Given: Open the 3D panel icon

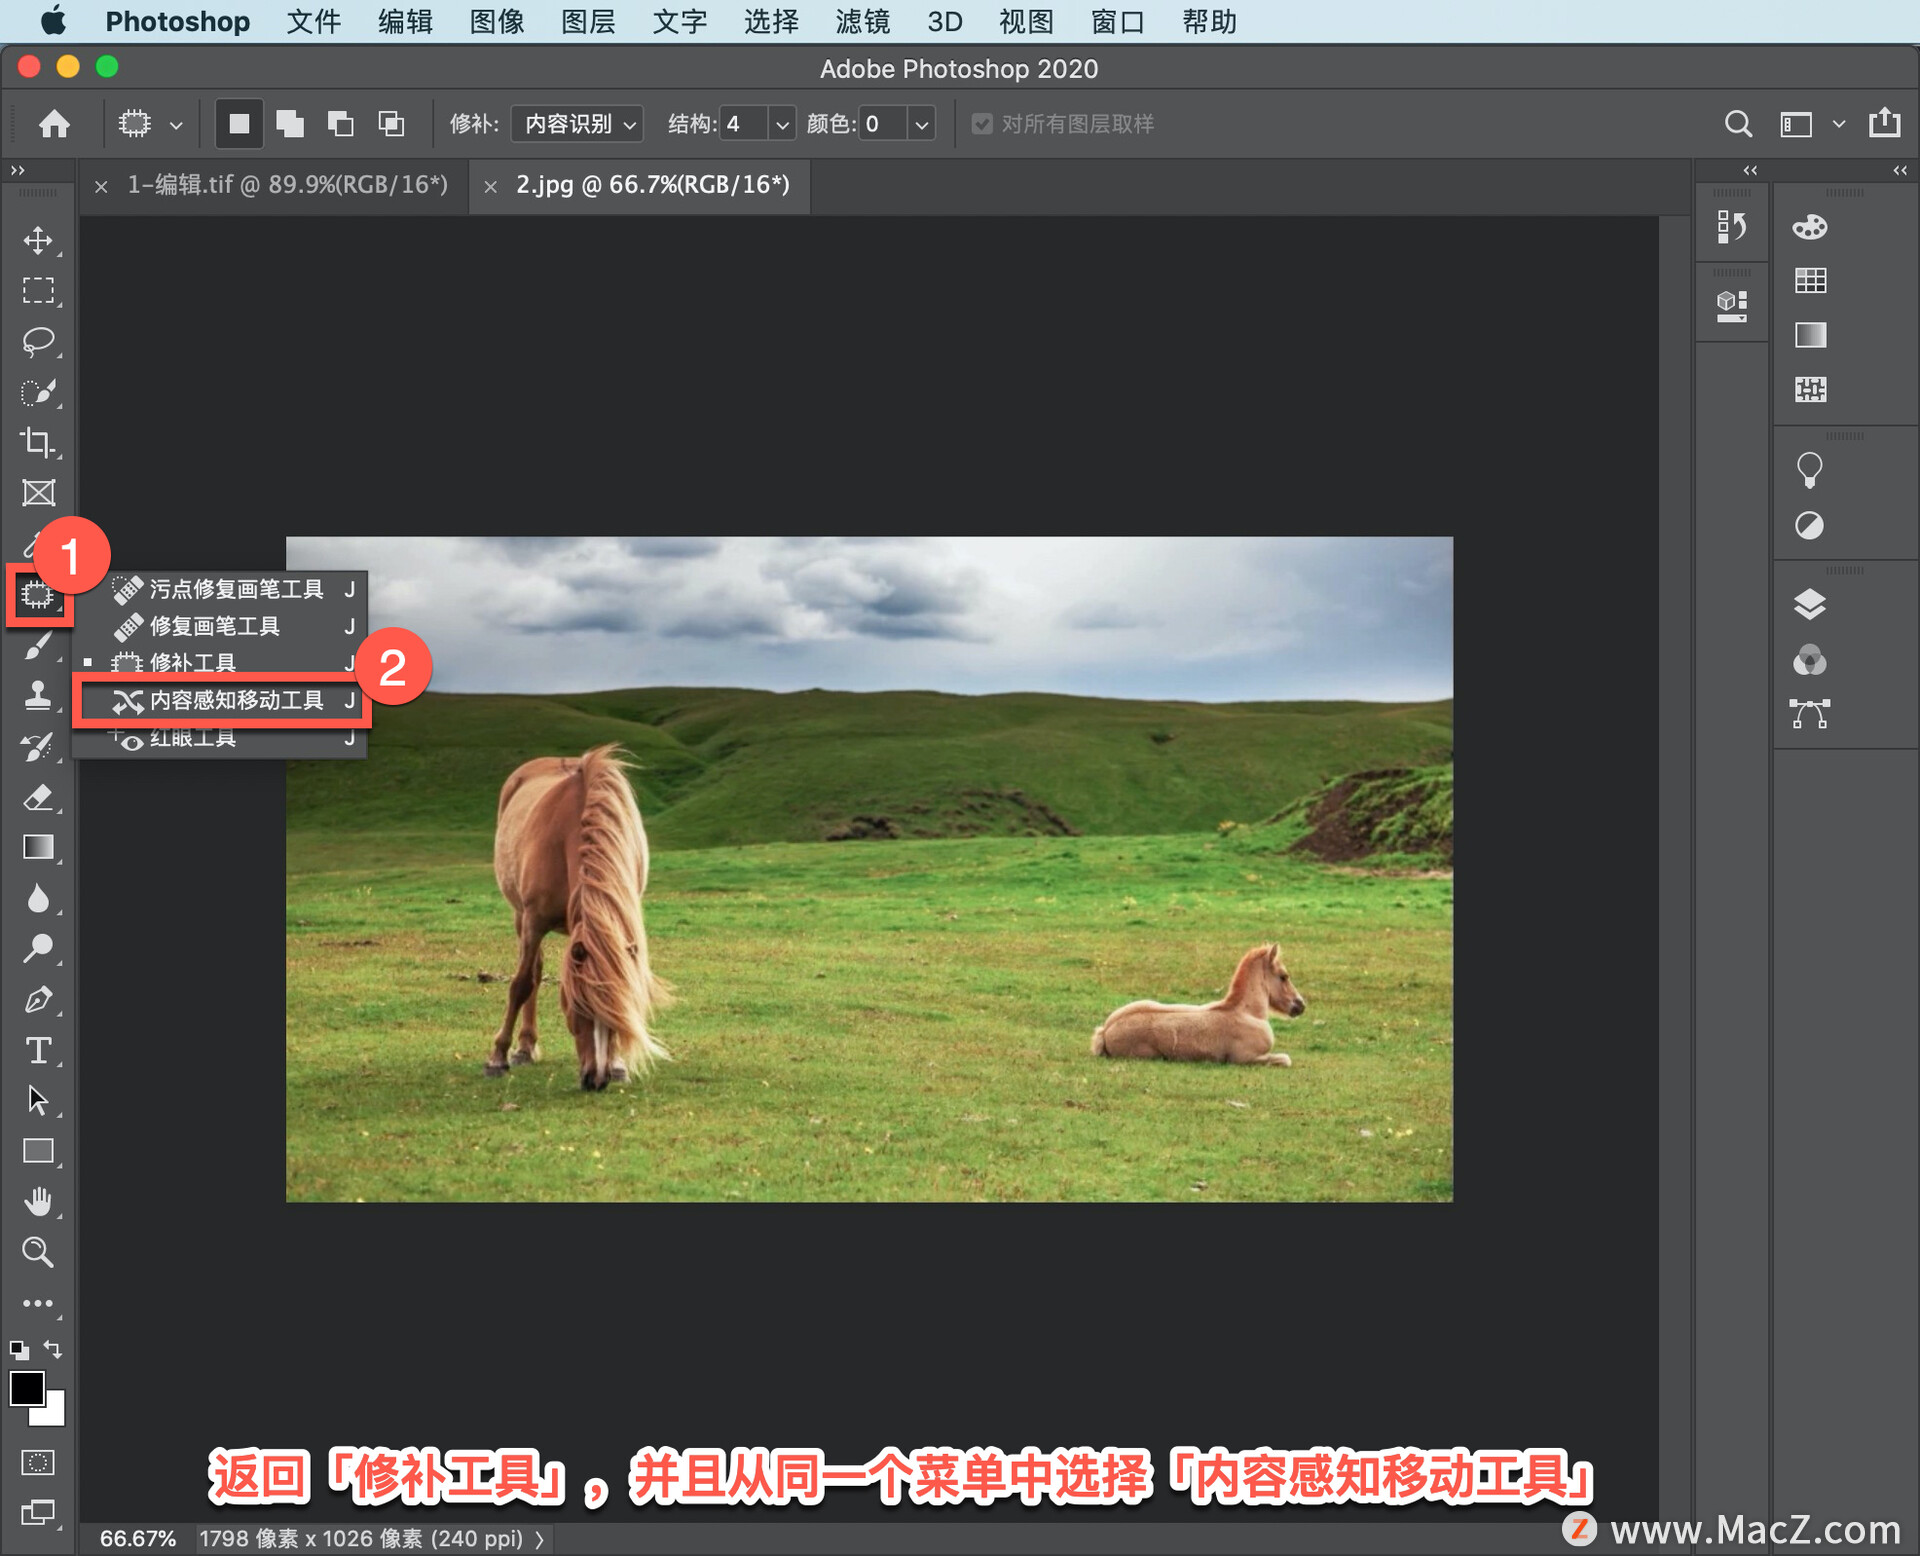Looking at the screenshot, I should coord(1731,306).
